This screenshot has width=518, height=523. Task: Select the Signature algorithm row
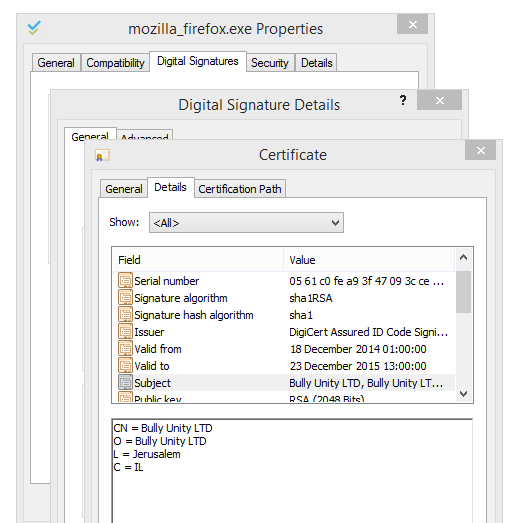(284, 298)
